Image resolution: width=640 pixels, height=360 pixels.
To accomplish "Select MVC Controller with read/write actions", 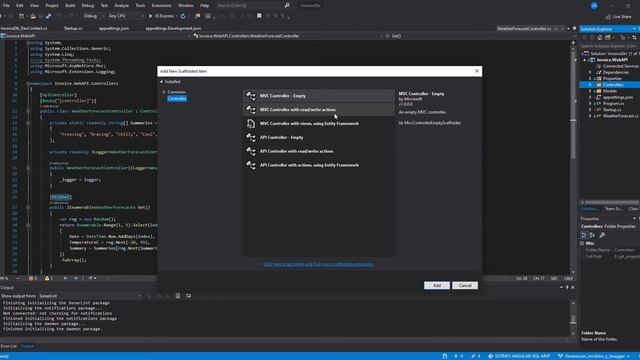I will (x=319, y=110).
